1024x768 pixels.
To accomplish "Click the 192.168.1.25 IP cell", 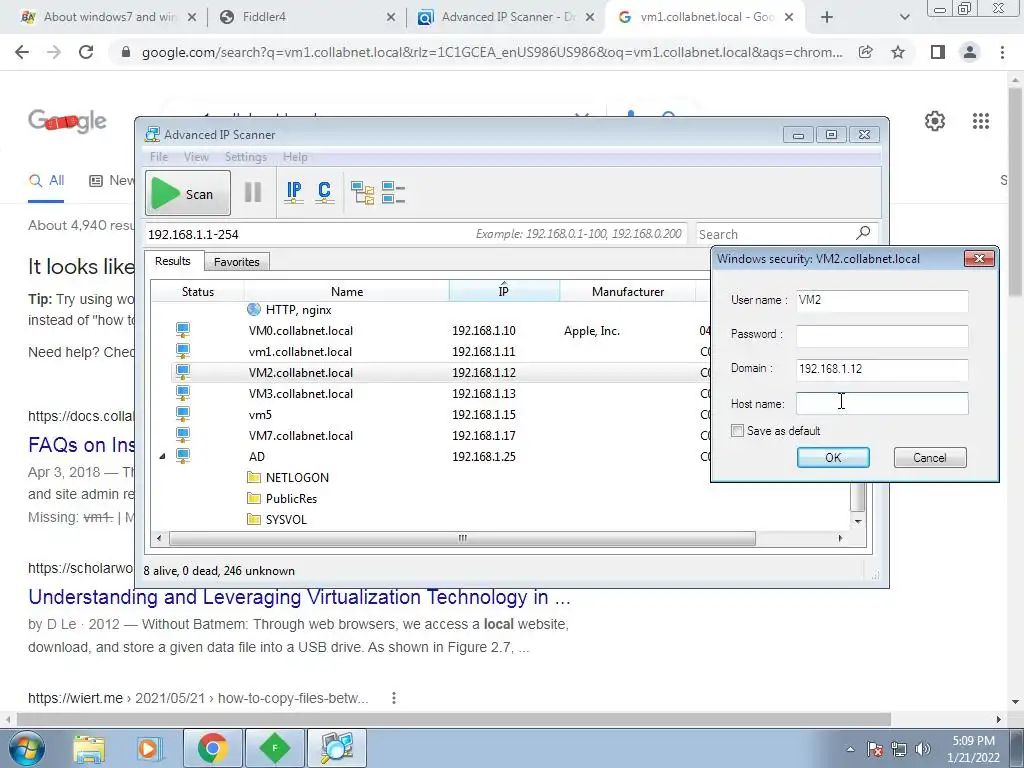I will (x=484, y=456).
